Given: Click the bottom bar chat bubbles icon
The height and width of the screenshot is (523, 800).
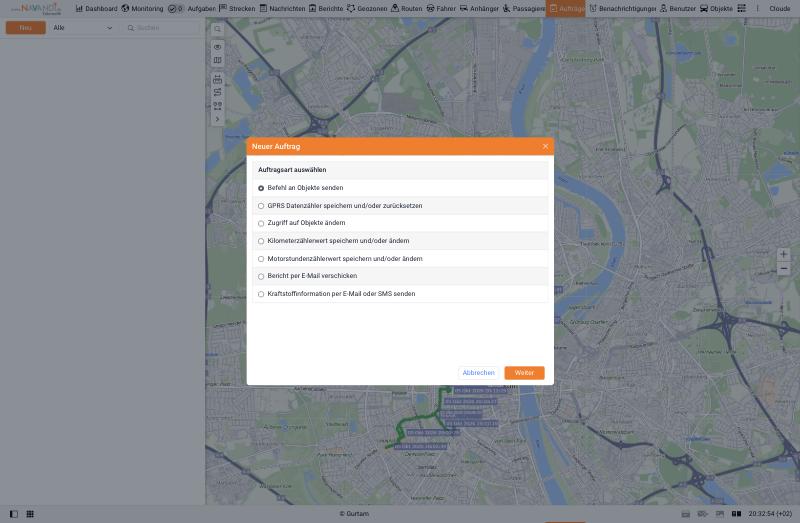Looking at the screenshot, I should (703, 514).
